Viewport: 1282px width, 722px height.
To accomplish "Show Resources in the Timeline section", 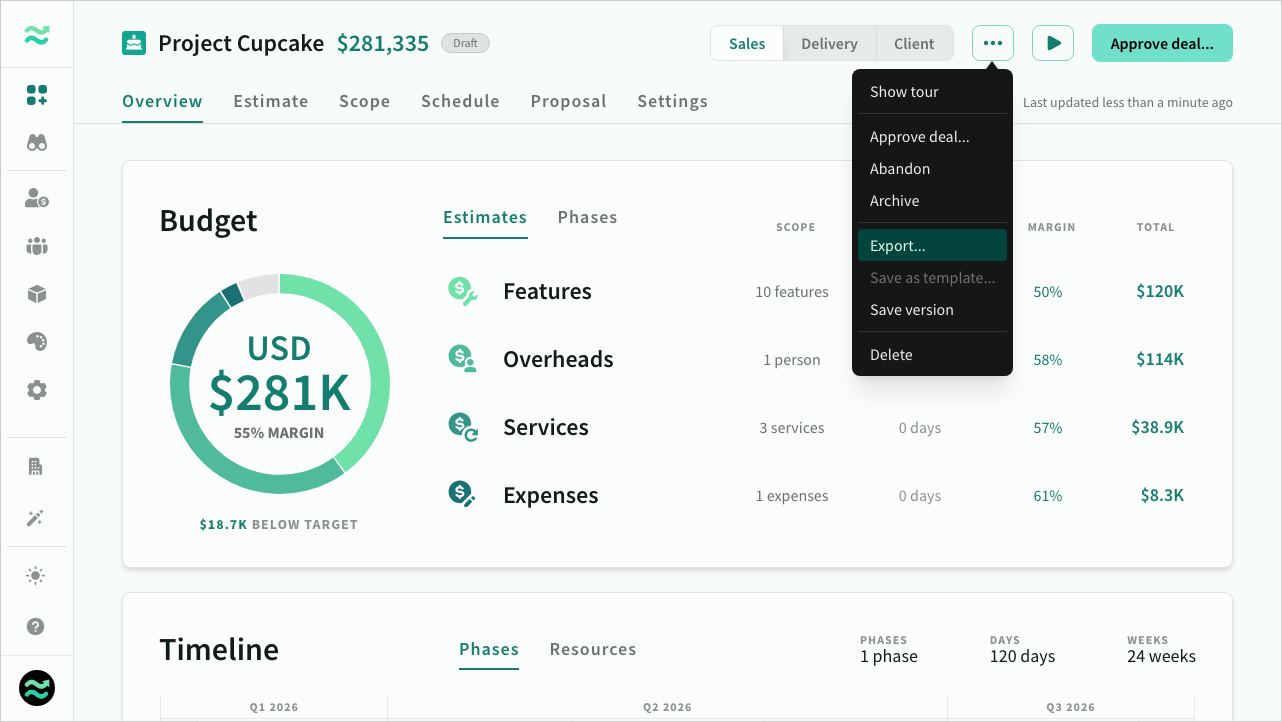I will [x=592, y=649].
